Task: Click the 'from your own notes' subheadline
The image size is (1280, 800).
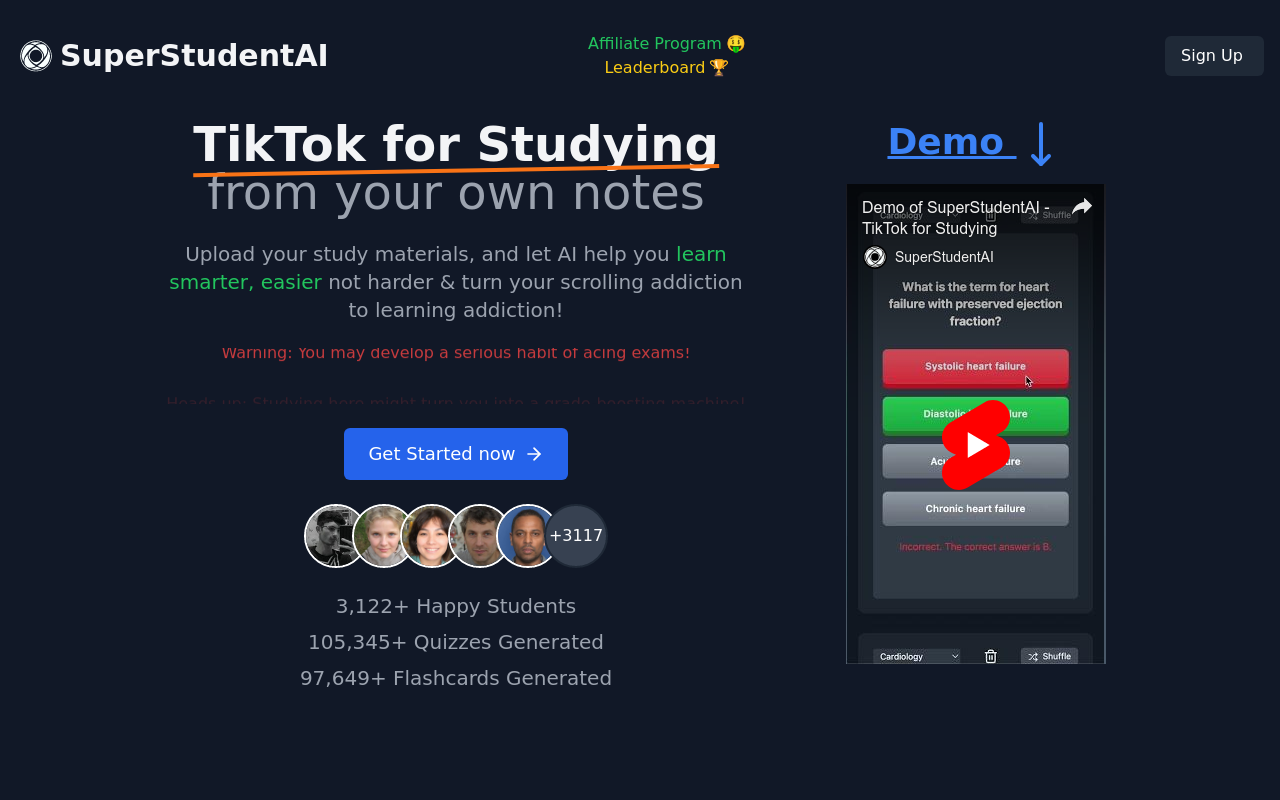Action: 456,193
